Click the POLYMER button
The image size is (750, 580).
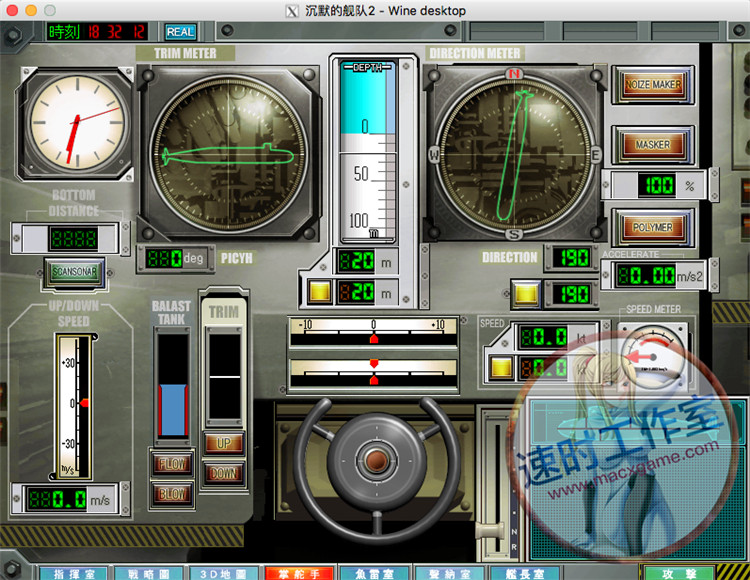pyautogui.click(x=653, y=227)
